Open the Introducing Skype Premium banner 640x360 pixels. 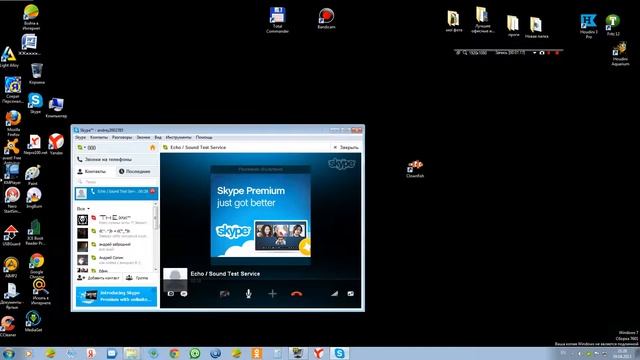(x=116, y=296)
